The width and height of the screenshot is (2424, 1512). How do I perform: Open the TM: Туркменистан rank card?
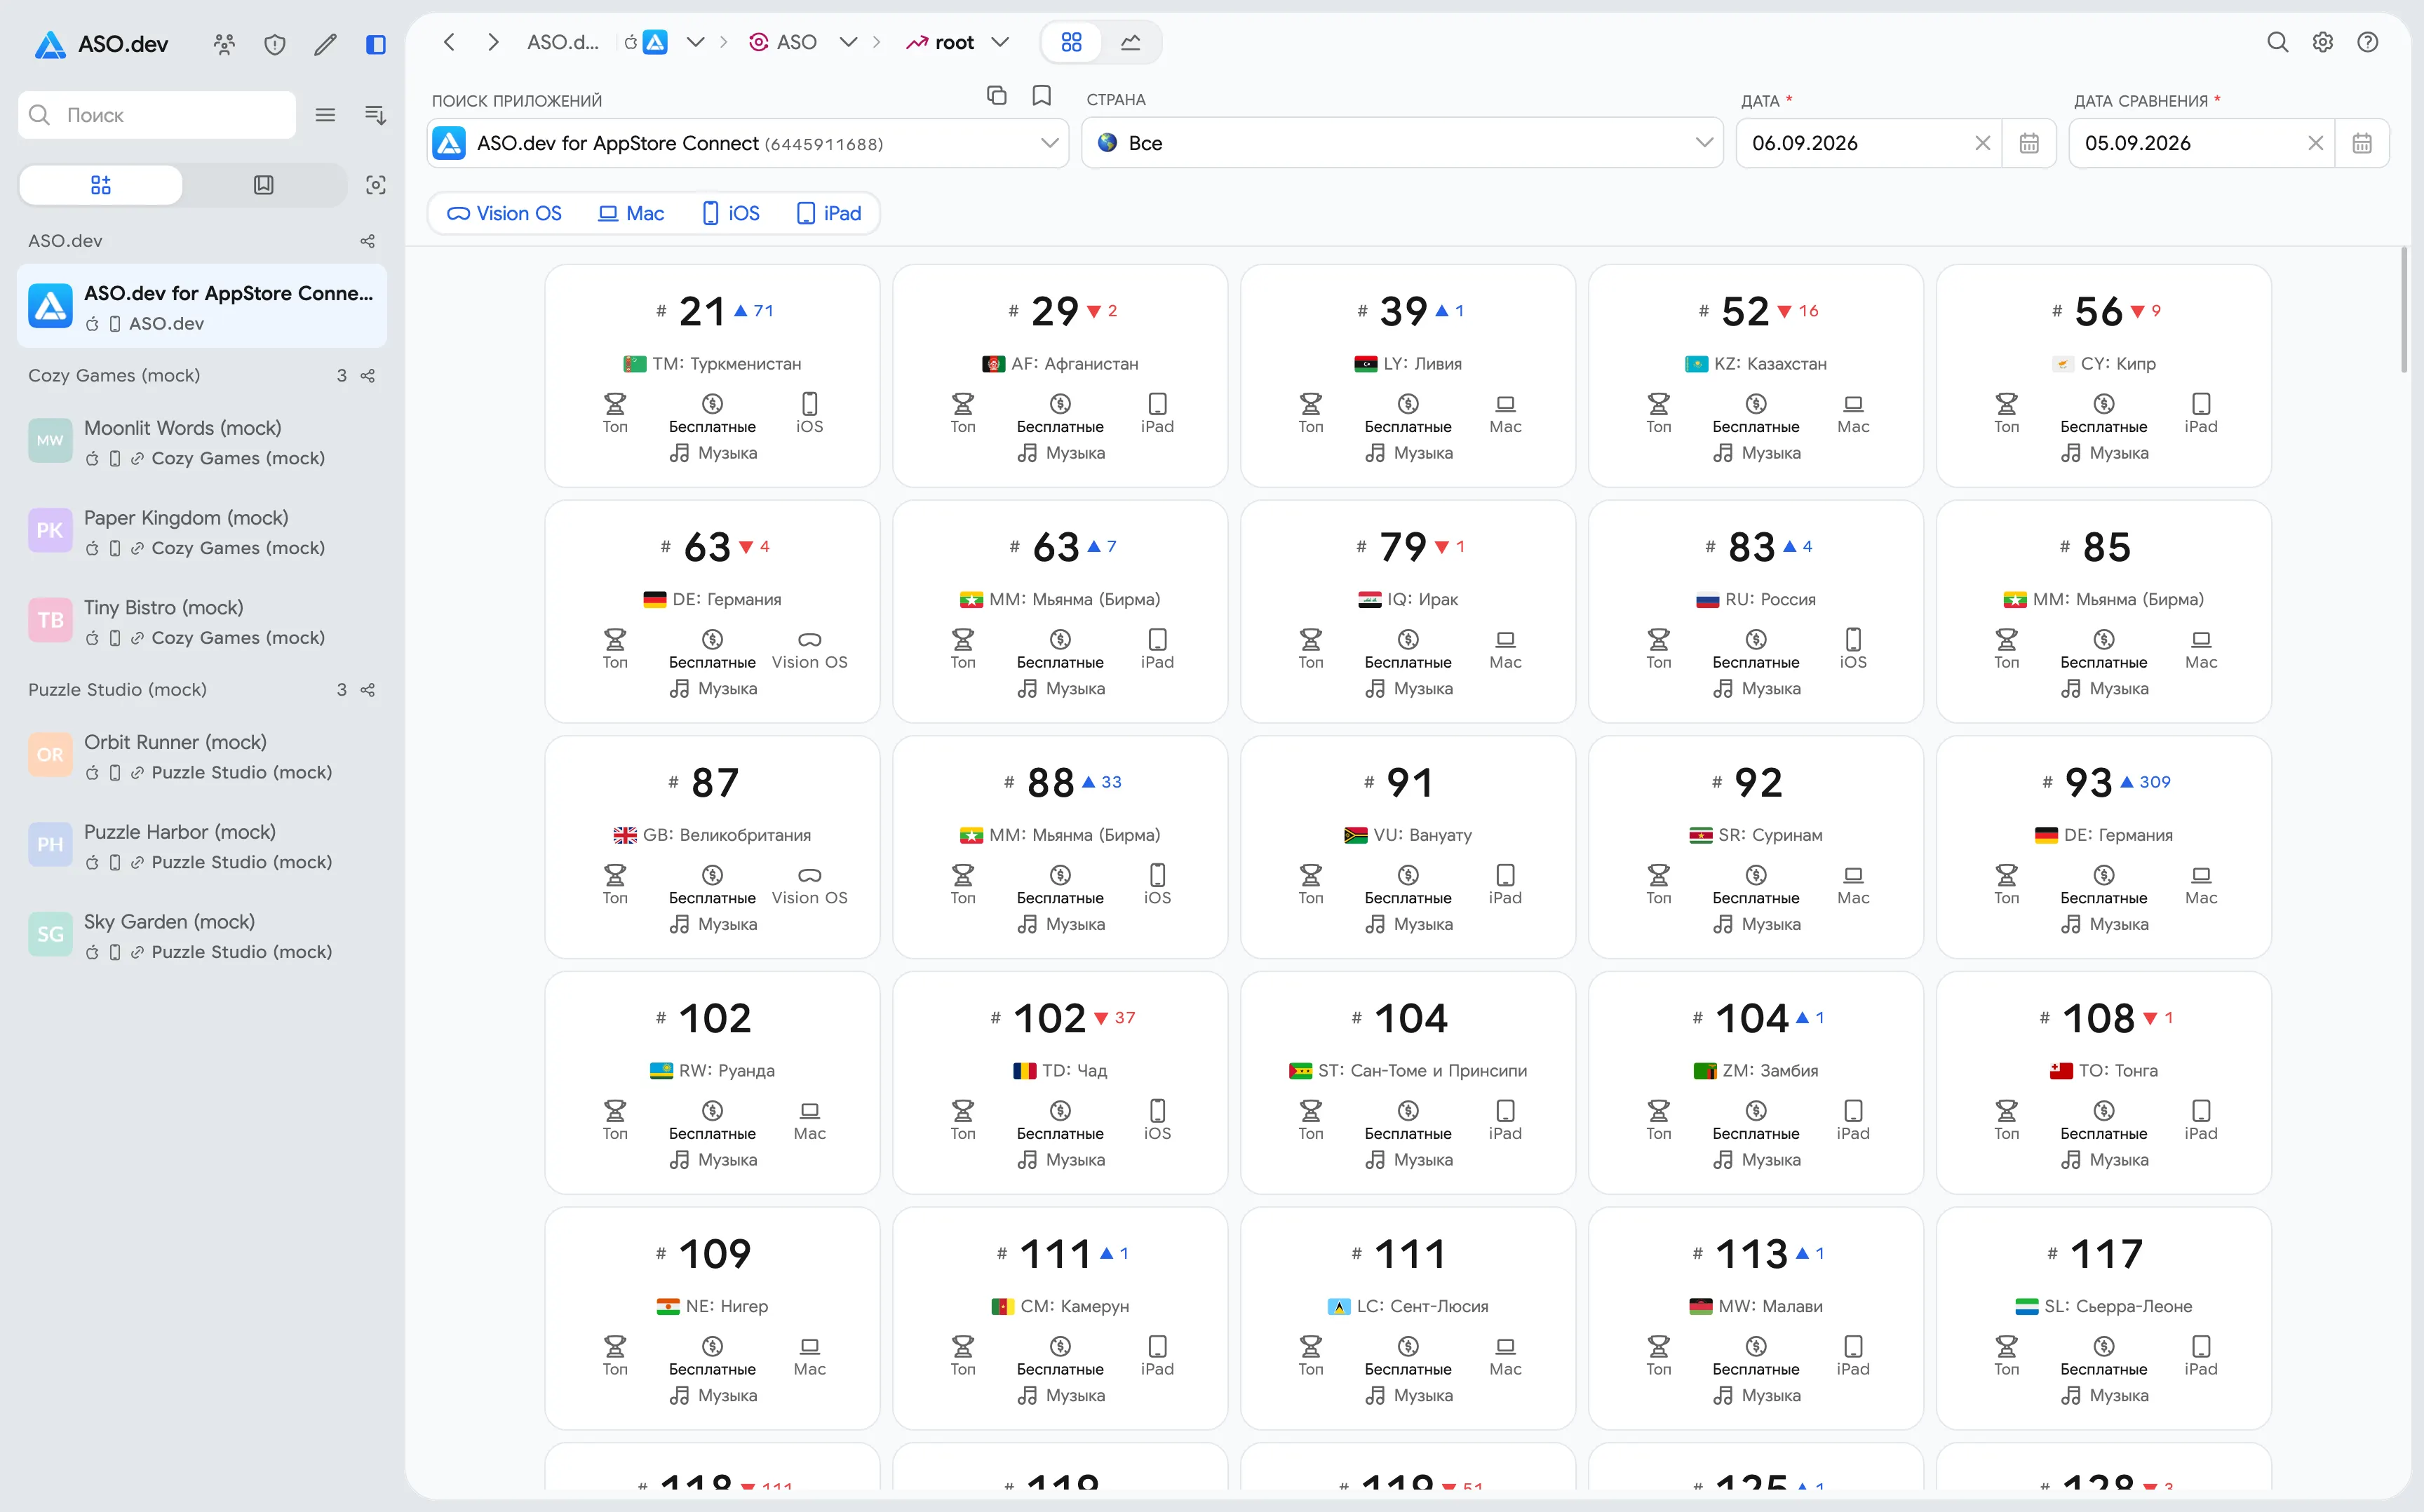point(712,376)
